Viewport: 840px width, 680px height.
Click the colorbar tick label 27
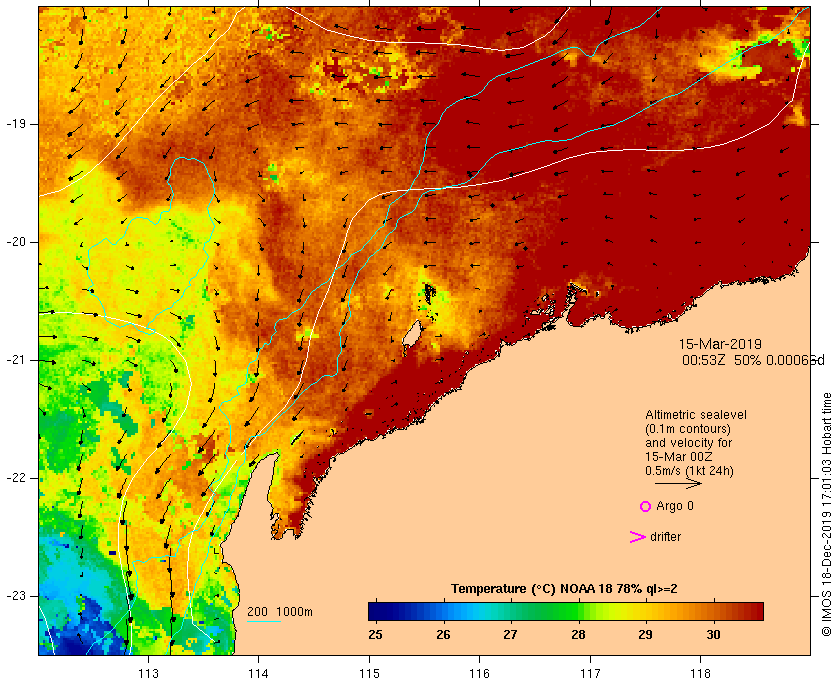click(511, 634)
